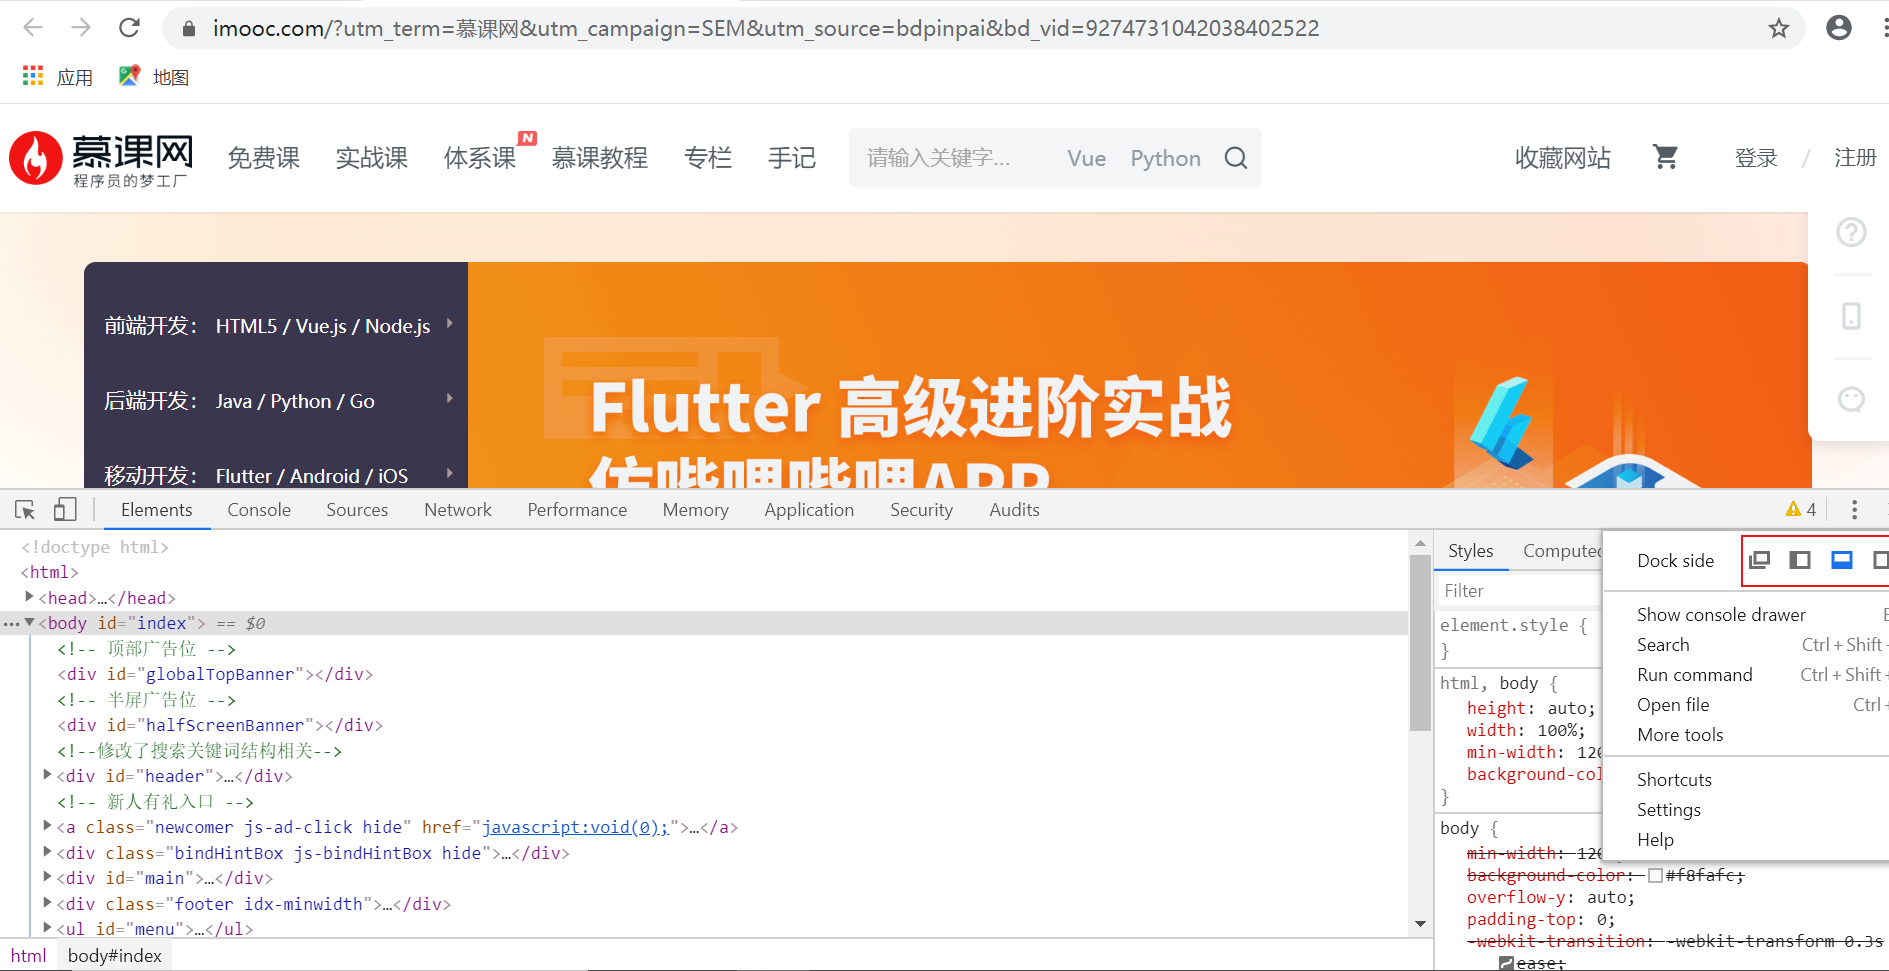Image resolution: width=1889 pixels, height=971 pixels.
Task: Expand the div#main node
Action: coord(47,877)
